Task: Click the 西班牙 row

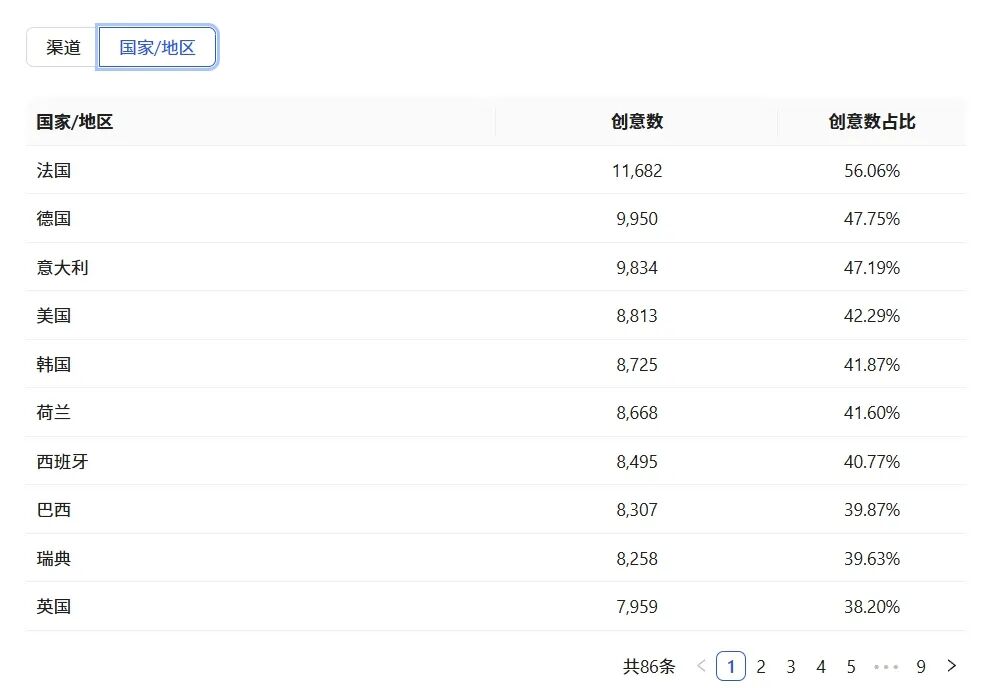Action: click(496, 461)
